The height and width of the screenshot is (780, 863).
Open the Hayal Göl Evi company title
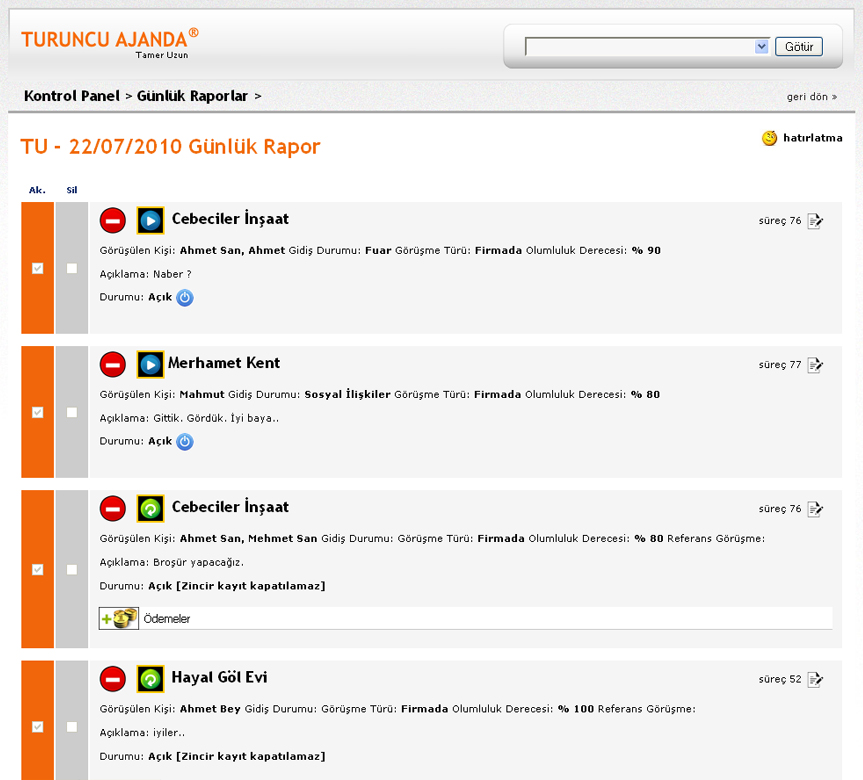(x=219, y=678)
